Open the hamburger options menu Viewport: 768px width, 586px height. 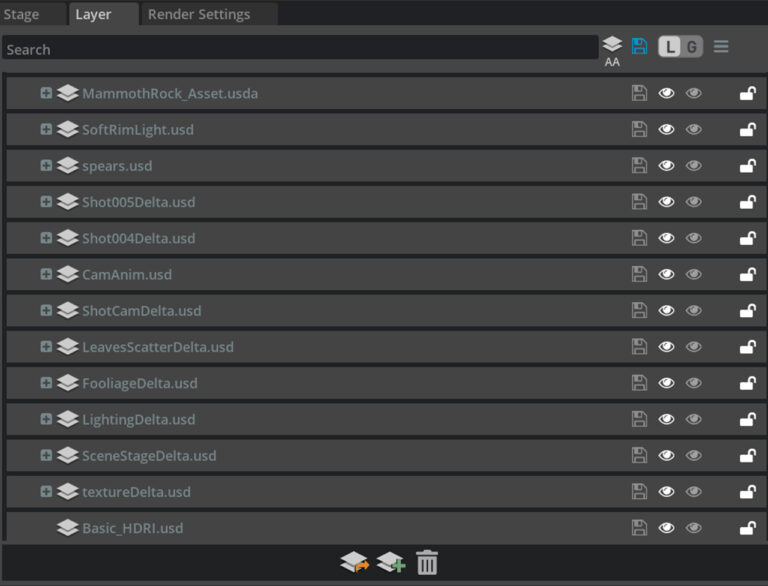(x=721, y=46)
